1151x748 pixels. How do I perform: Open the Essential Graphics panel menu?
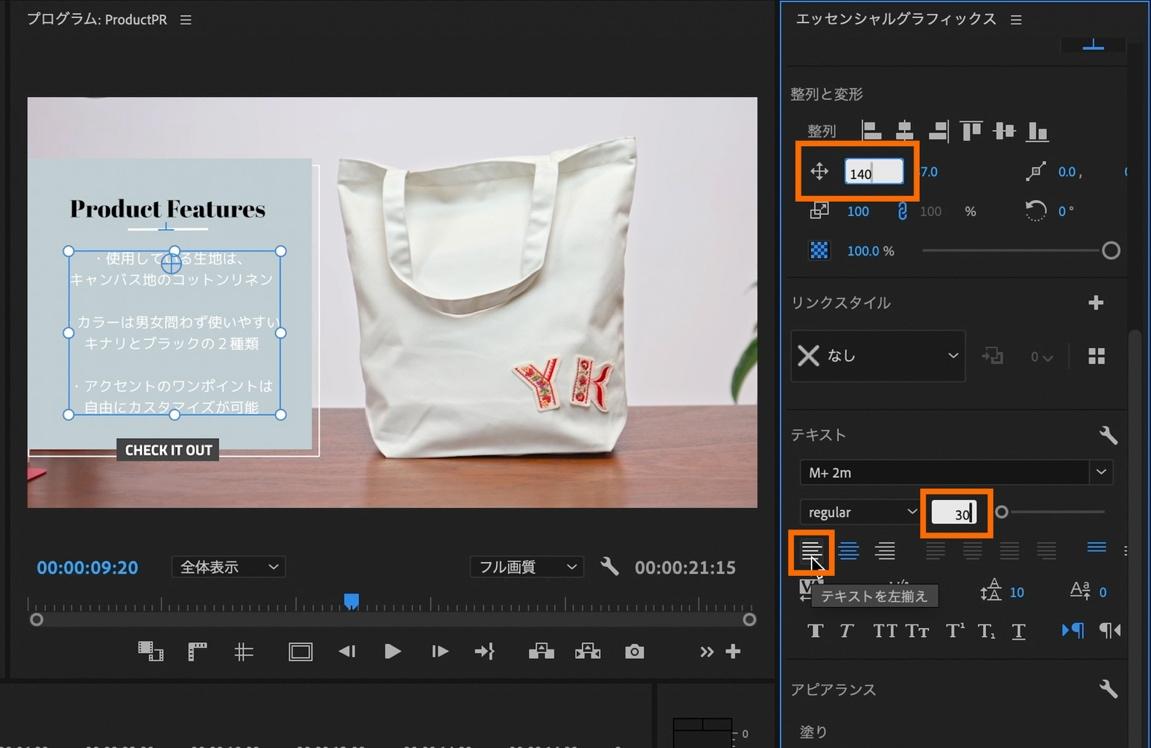(x=1016, y=20)
